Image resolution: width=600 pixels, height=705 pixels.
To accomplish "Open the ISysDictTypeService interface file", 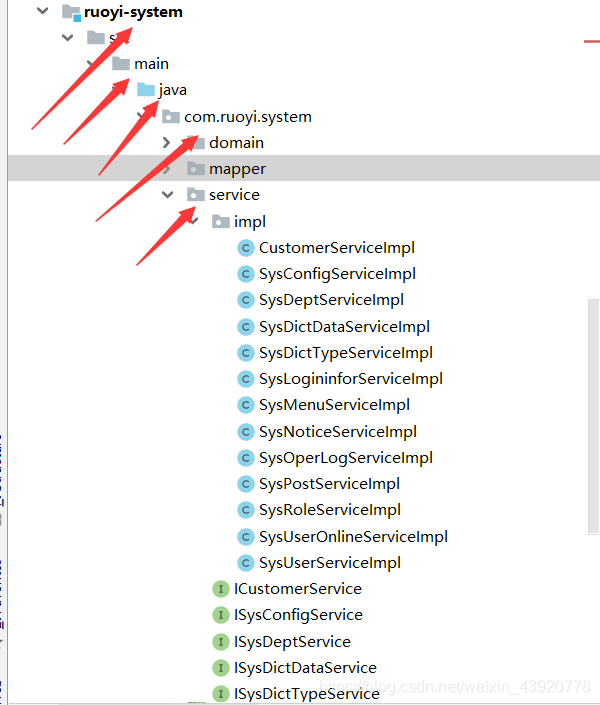I will pos(307,695).
